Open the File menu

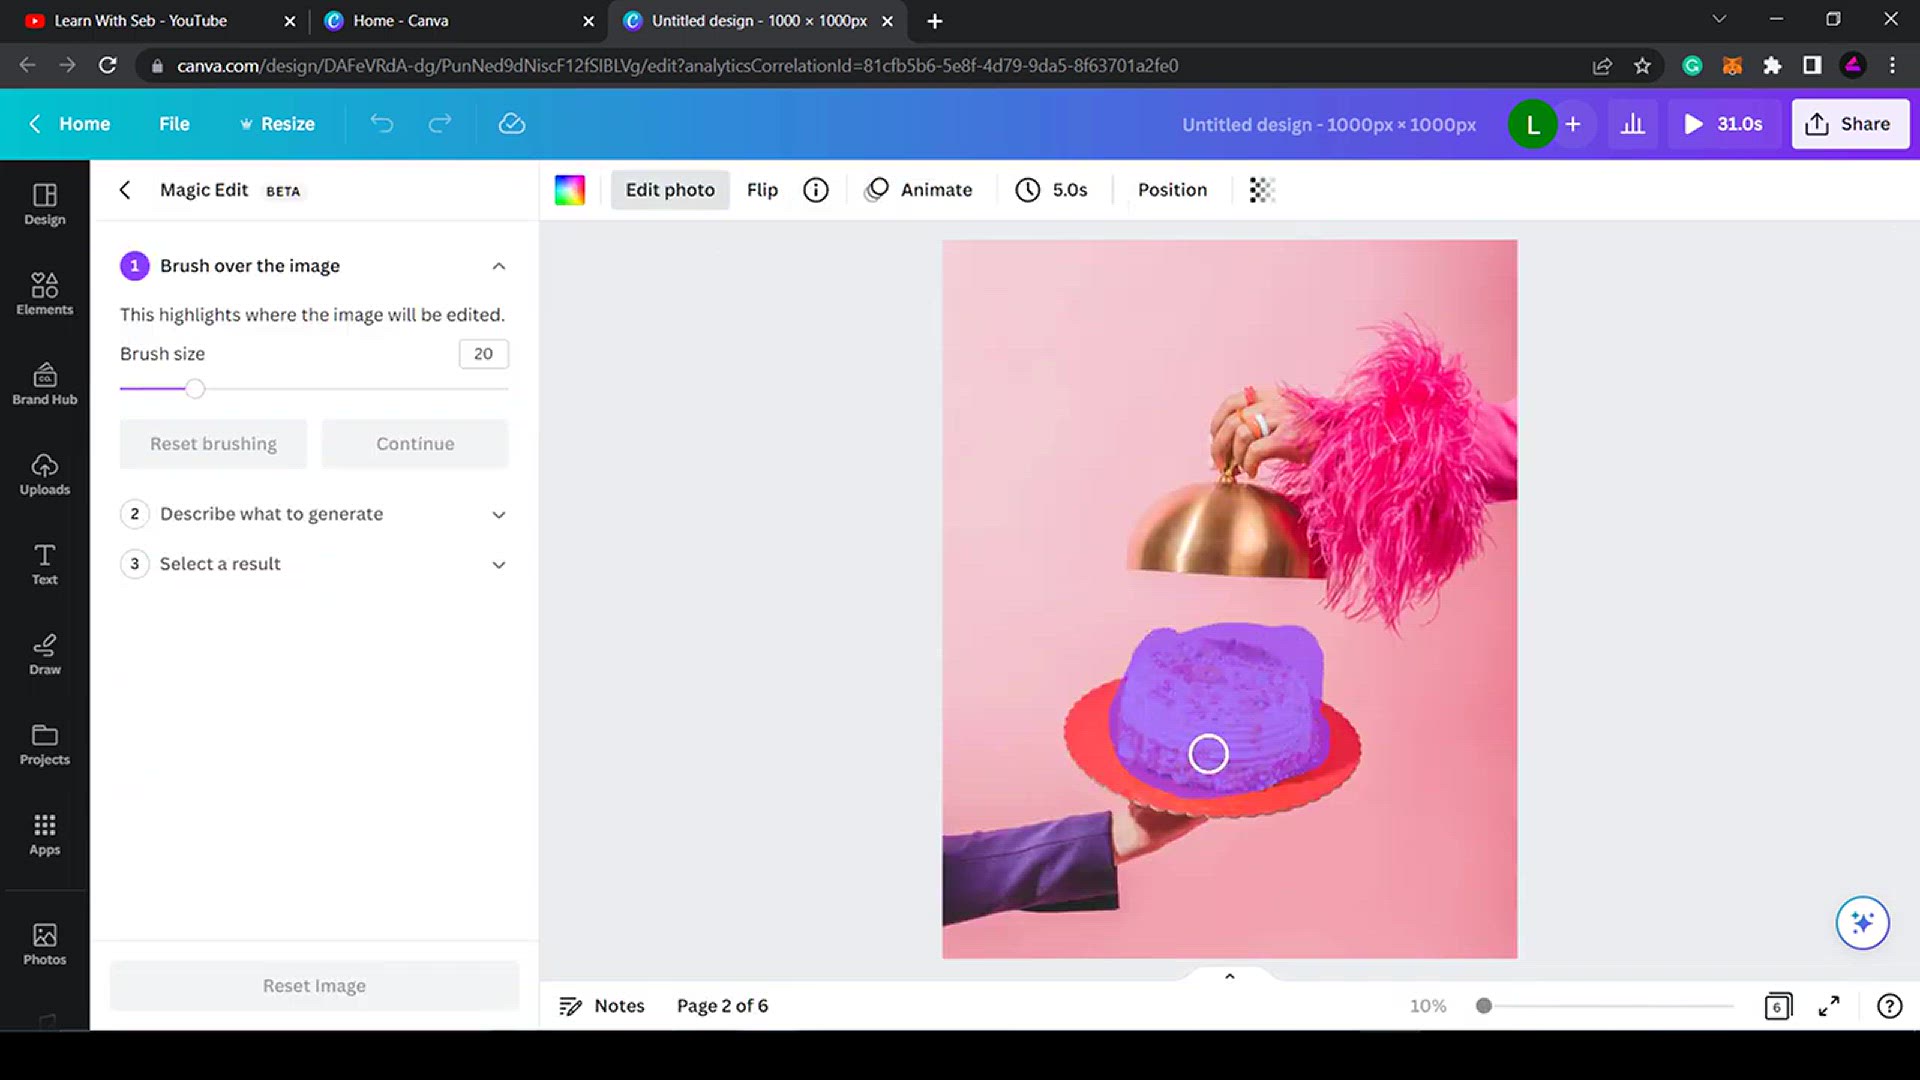point(174,124)
